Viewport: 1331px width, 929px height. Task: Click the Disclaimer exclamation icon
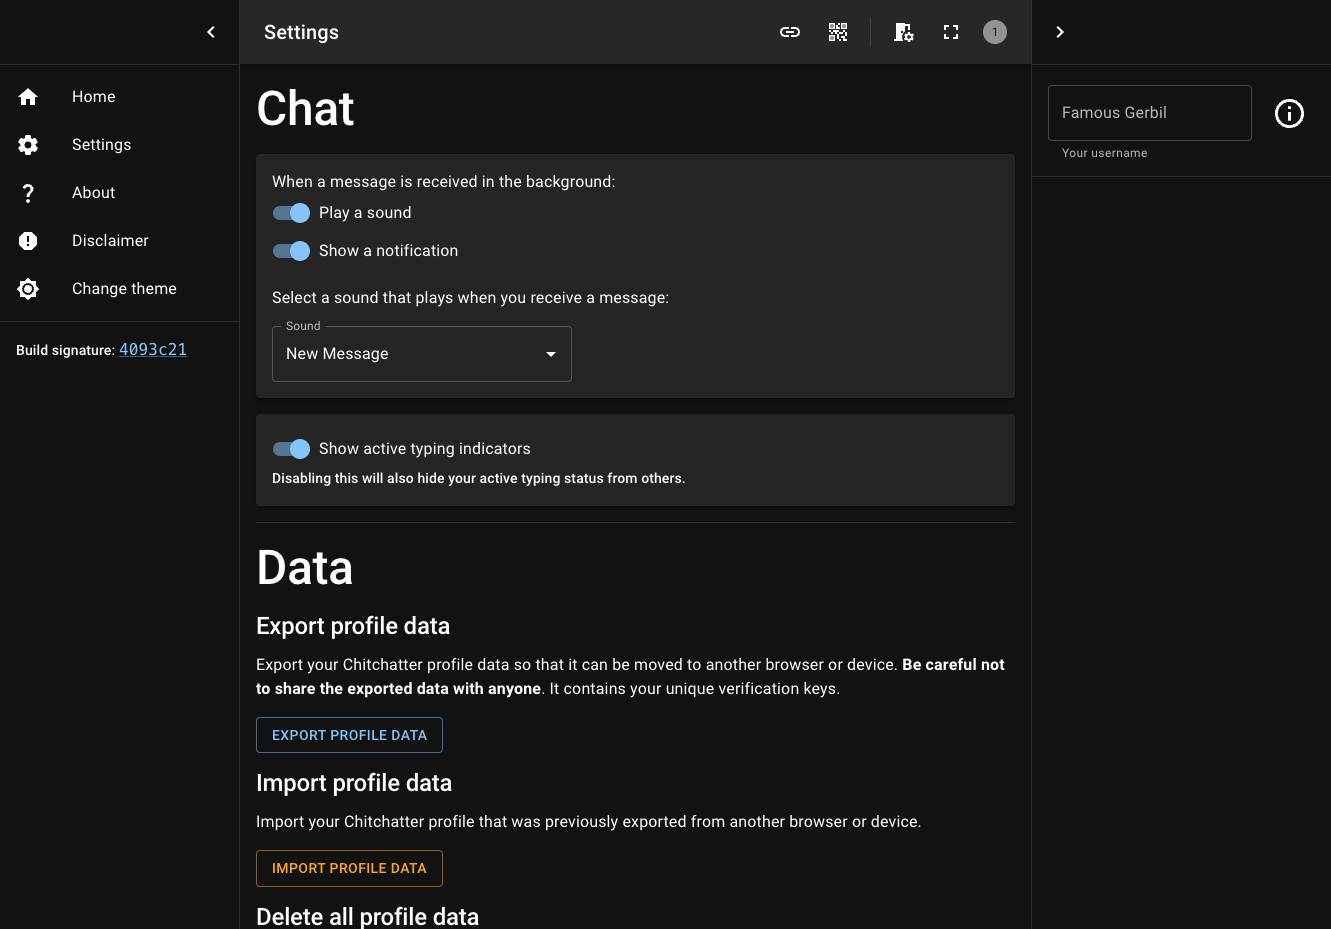coord(28,241)
